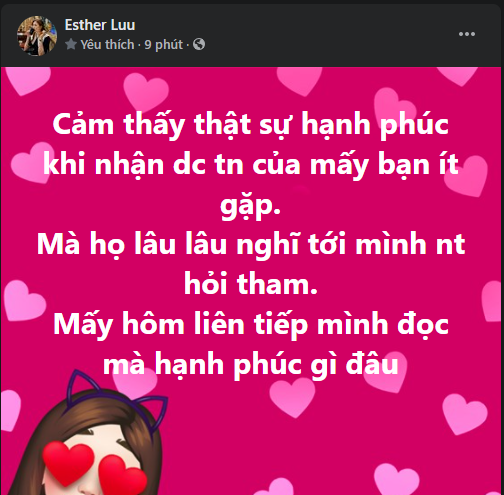Click the text line 'Cảm thấy thật sự hạnh phúc'
Image resolution: width=504 pixels, height=495 pixels.
250,125
